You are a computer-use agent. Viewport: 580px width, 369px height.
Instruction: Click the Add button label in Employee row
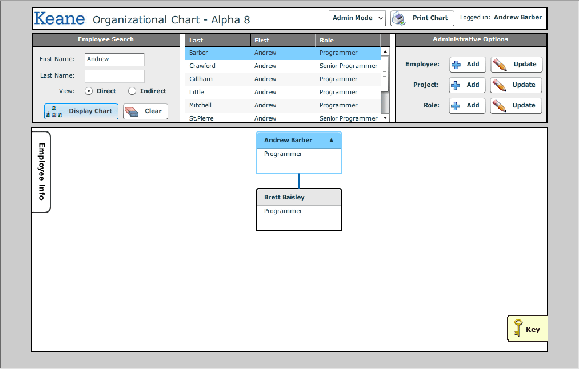pyautogui.click(x=473, y=64)
